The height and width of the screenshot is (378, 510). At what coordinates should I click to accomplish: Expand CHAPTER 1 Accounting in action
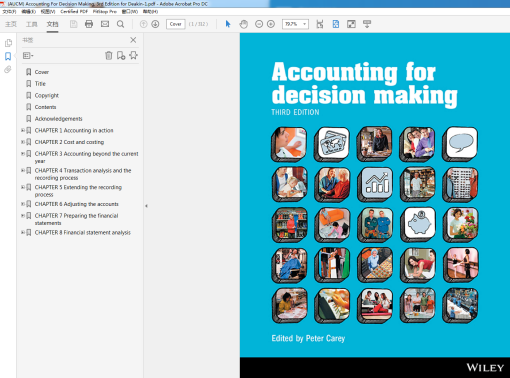23,130
